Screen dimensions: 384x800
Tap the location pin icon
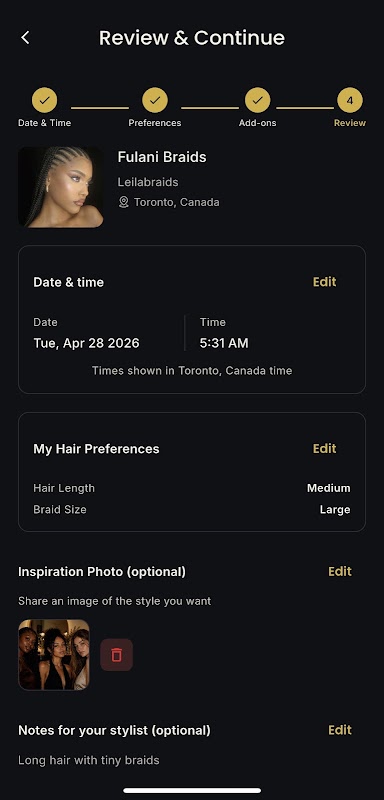tap(123, 202)
